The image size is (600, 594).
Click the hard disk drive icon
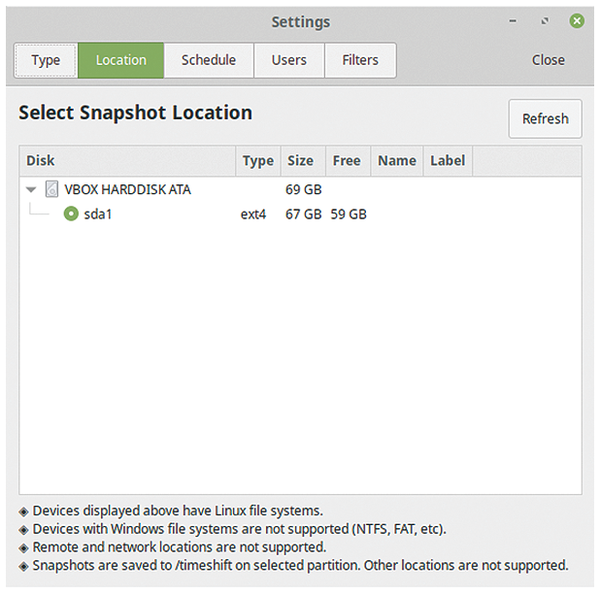[x=52, y=189]
